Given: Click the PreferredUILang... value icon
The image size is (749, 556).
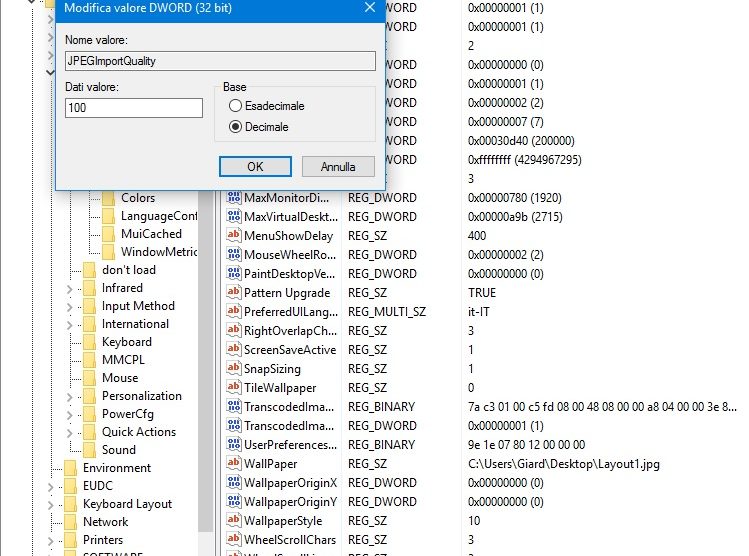Looking at the screenshot, I should [x=234, y=311].
